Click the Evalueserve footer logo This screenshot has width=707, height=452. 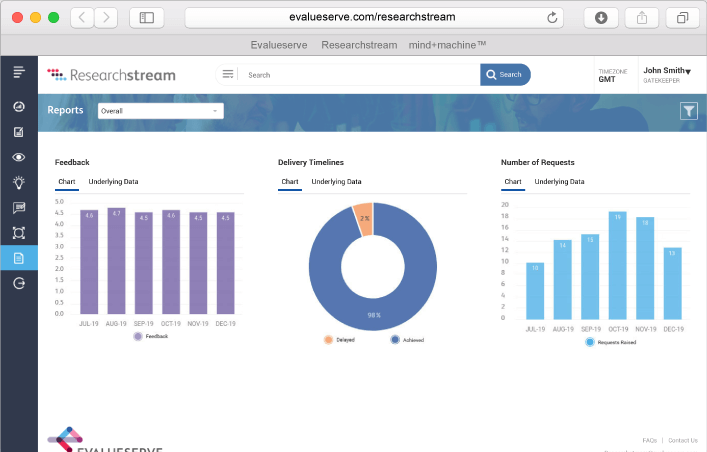click(x=105, y=439)
